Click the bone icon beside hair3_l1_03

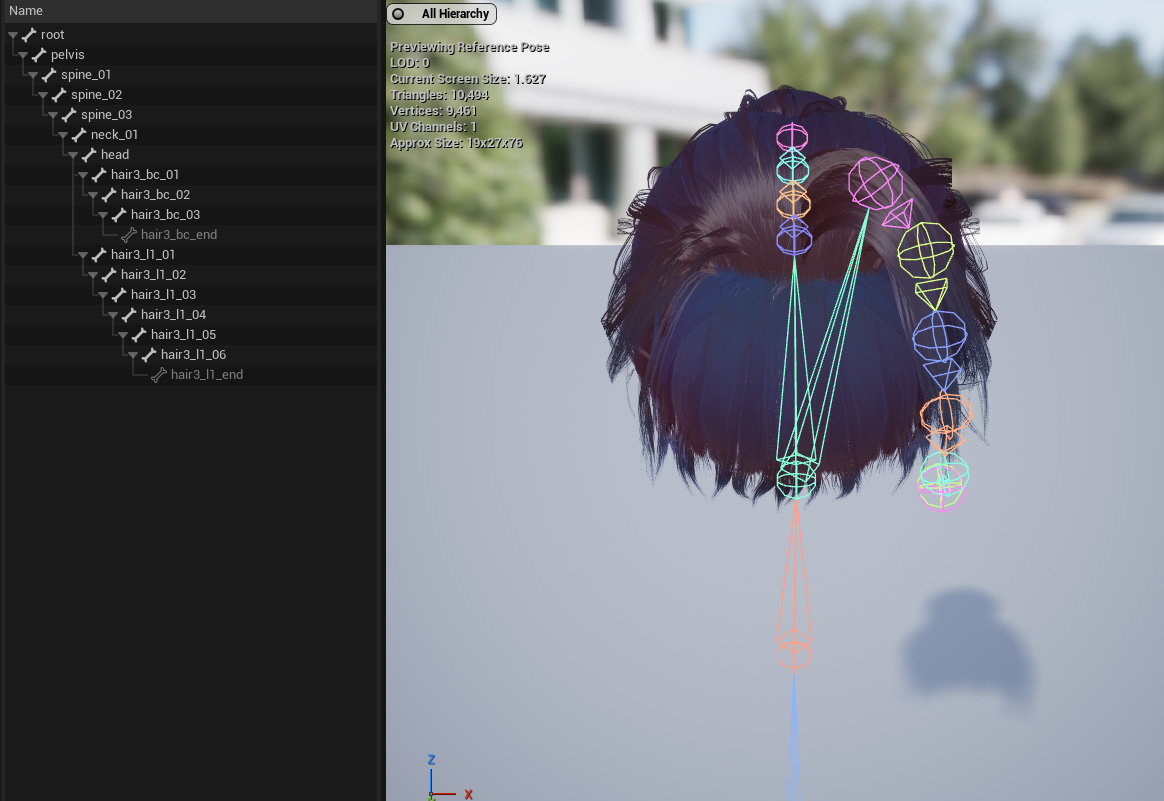point(120,295)
